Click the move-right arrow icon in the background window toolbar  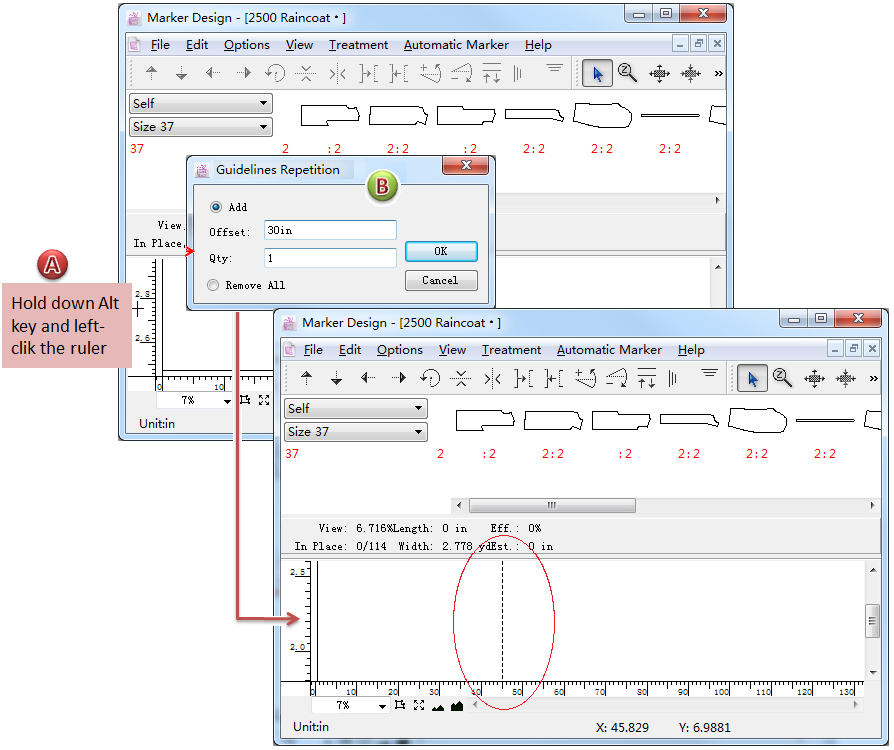click(x=243, y=73)
